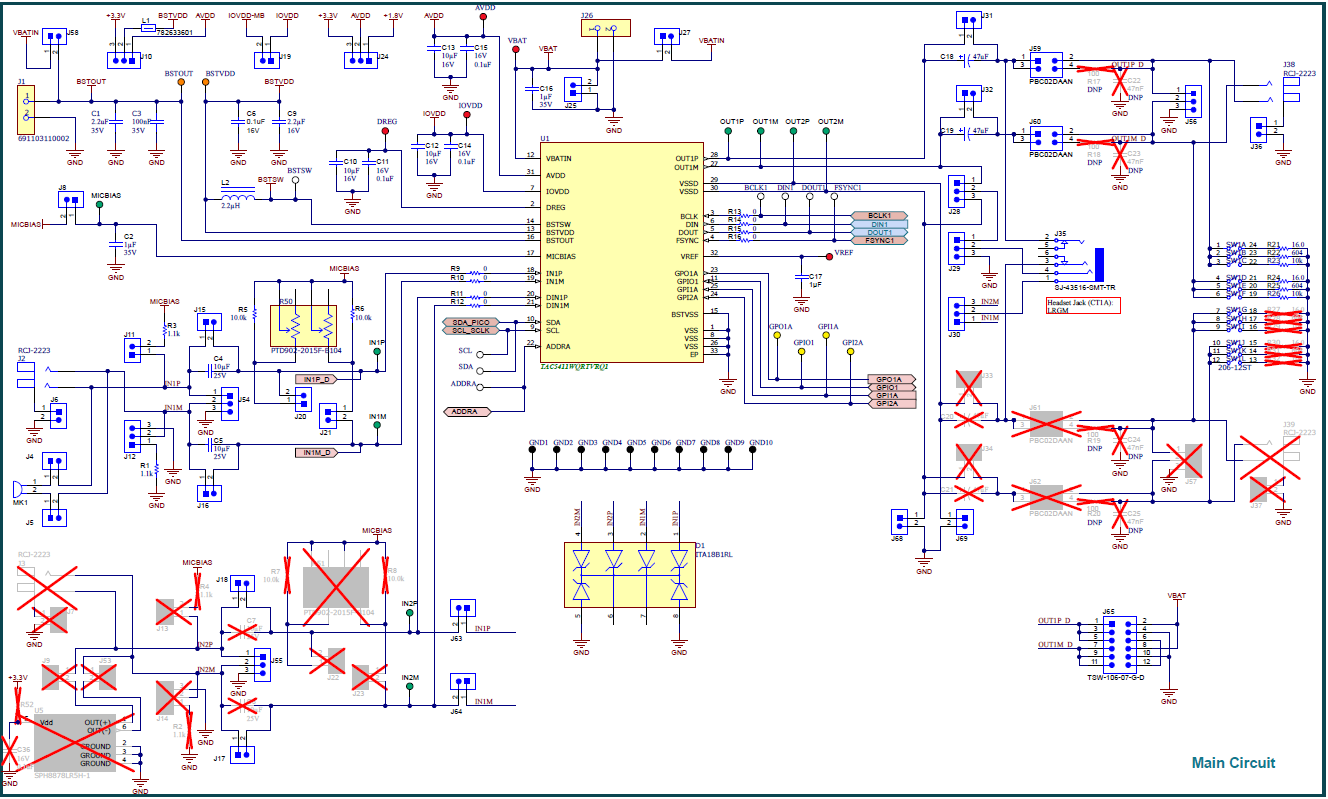
Task: Select the J56 three-pin header
Action: click(1192, 102)
